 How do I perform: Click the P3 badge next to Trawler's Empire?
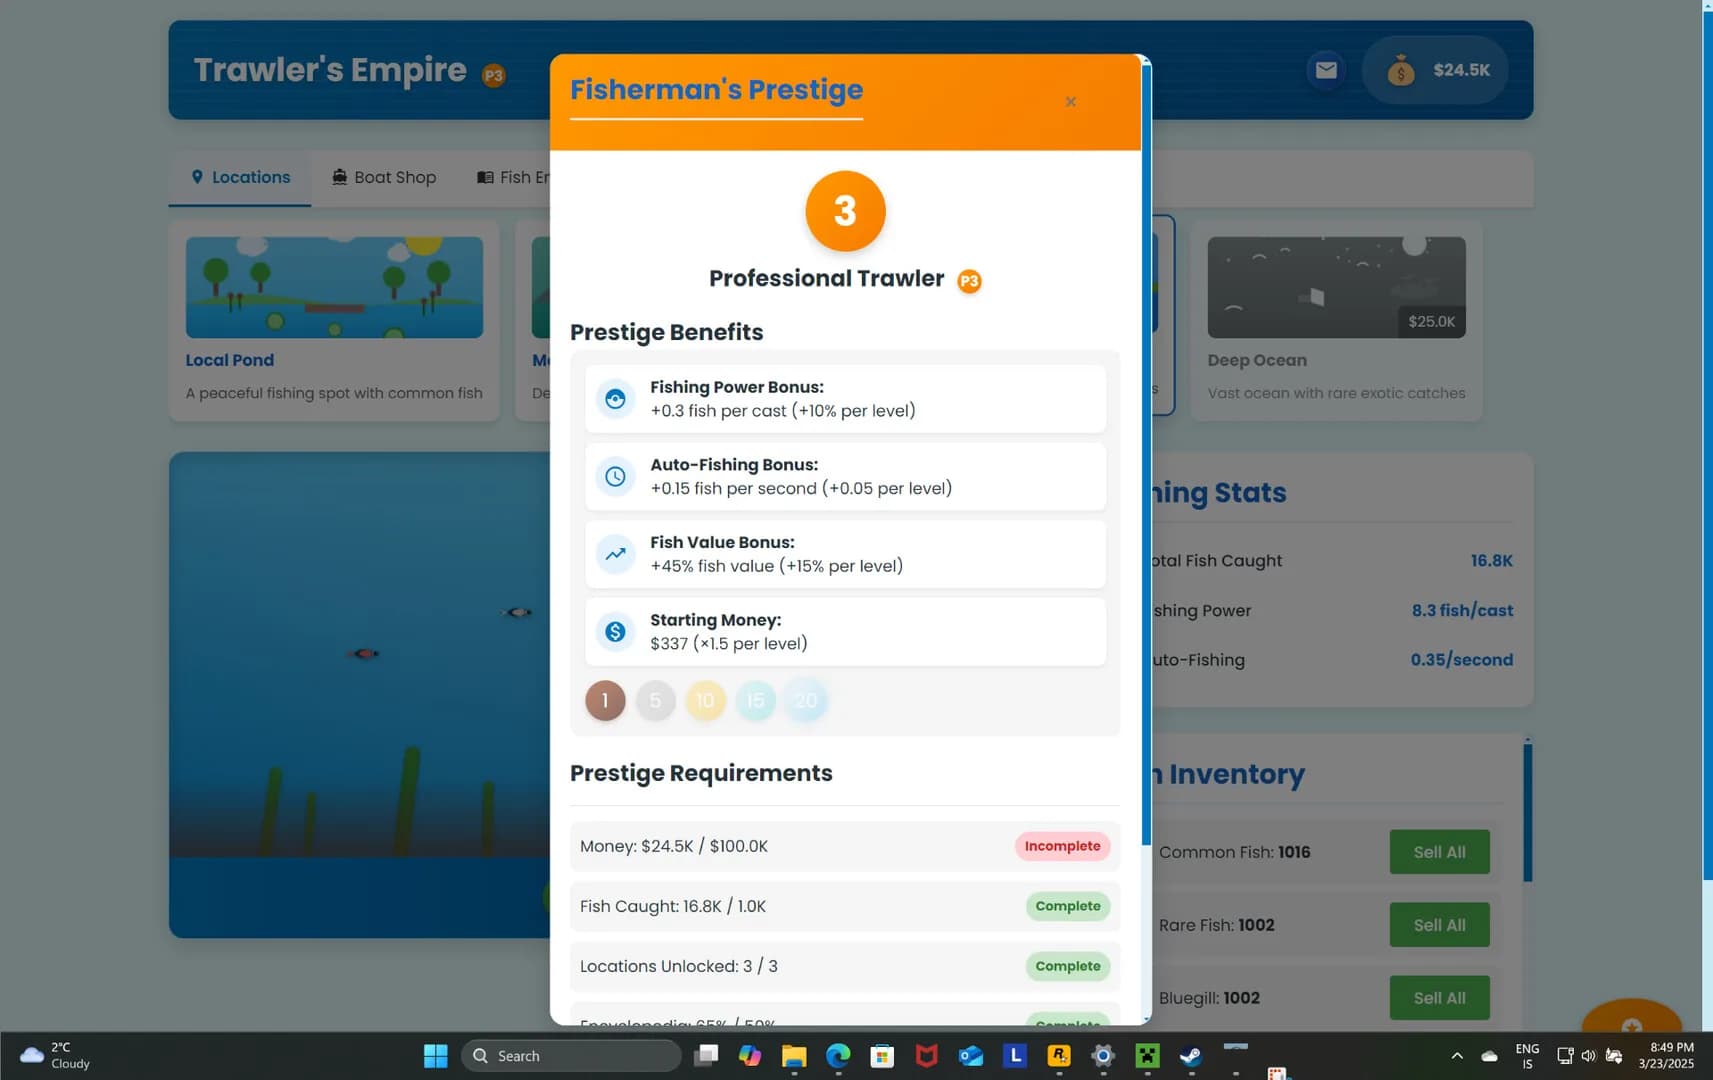point(494,75)
